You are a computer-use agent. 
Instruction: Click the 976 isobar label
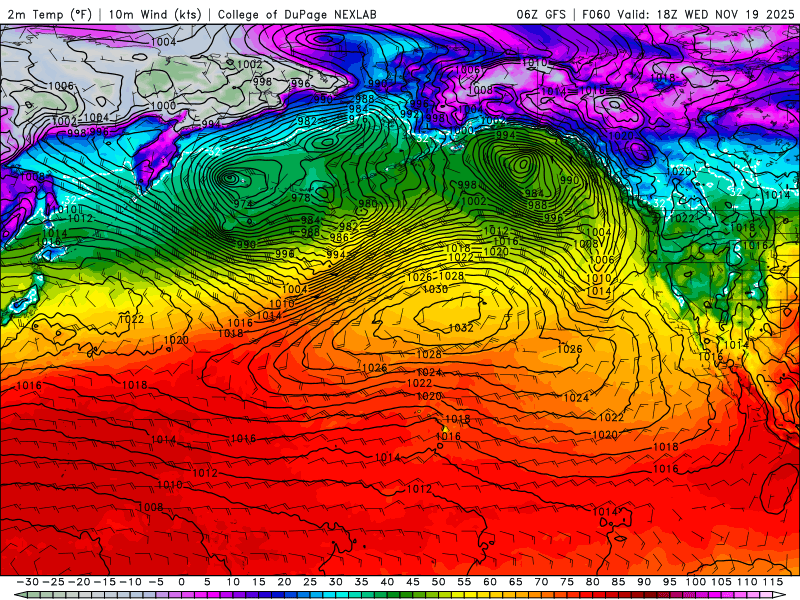click(x=358, y=118)
